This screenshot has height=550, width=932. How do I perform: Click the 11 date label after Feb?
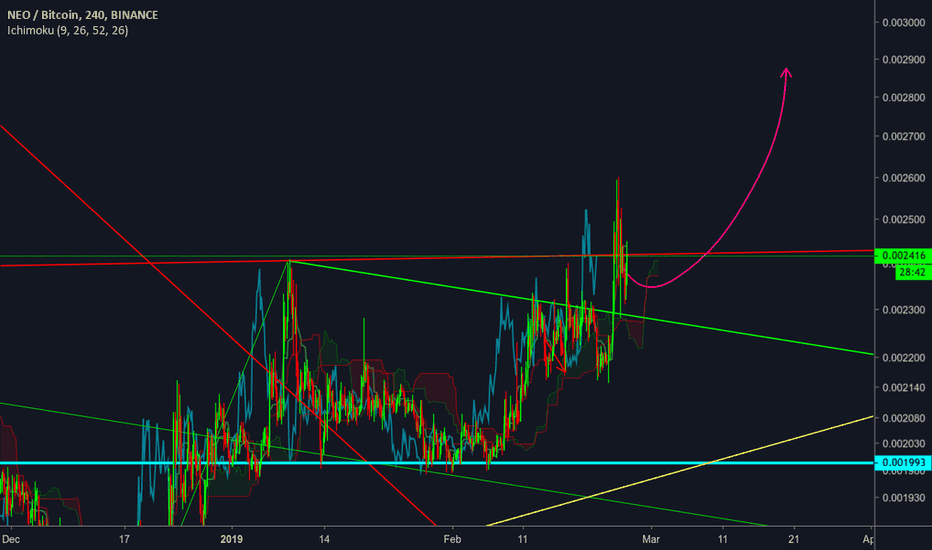(522, 539)
